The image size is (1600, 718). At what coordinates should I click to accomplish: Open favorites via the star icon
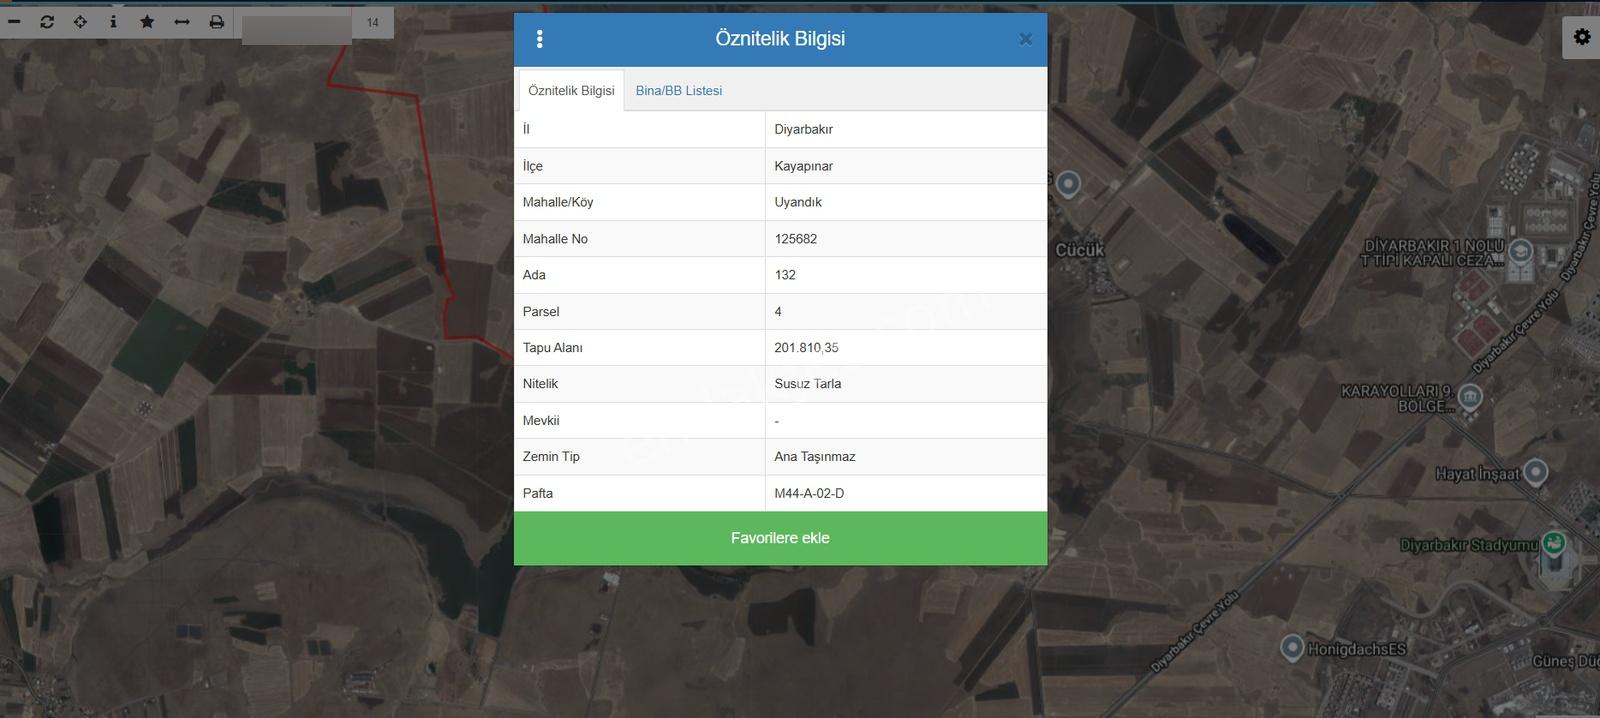pos(147,21)
